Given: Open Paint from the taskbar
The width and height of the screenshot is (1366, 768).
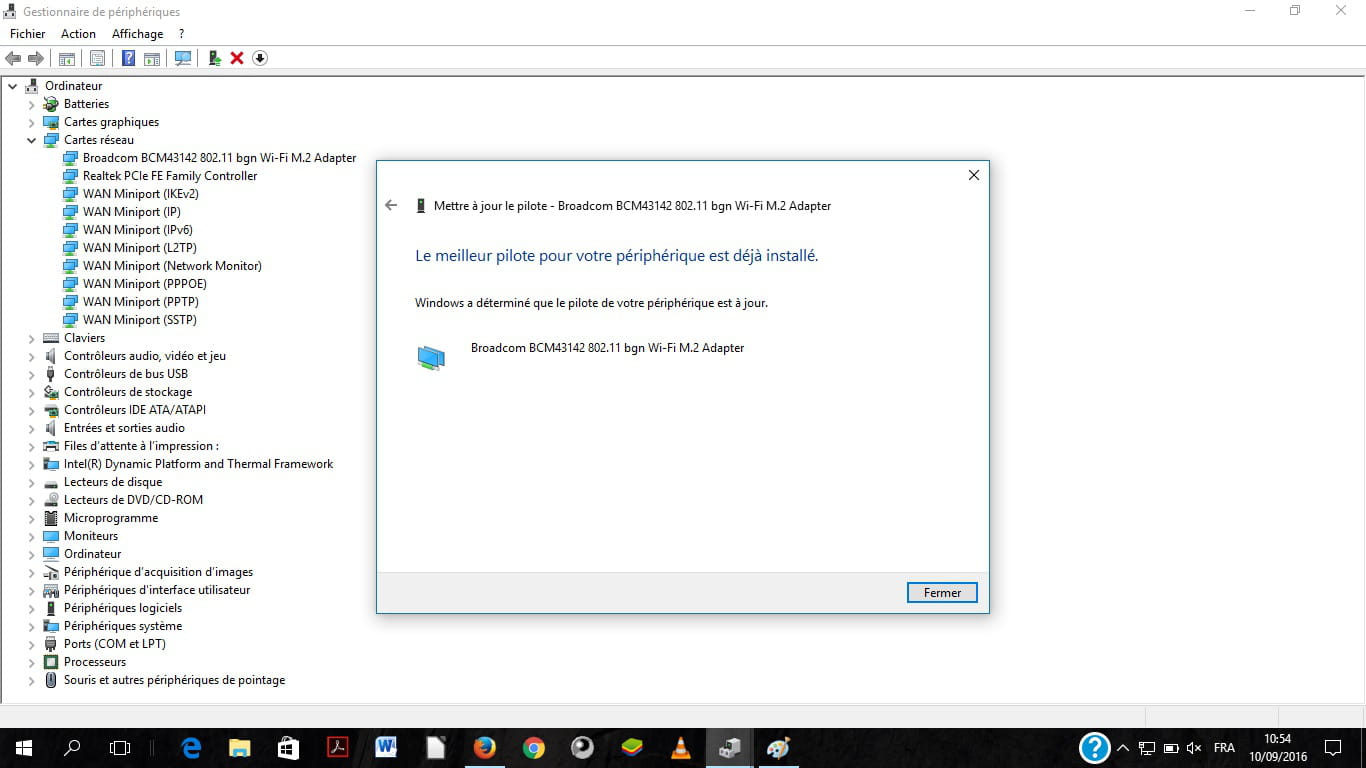Looking at the screenshot, I should point(778,747).
